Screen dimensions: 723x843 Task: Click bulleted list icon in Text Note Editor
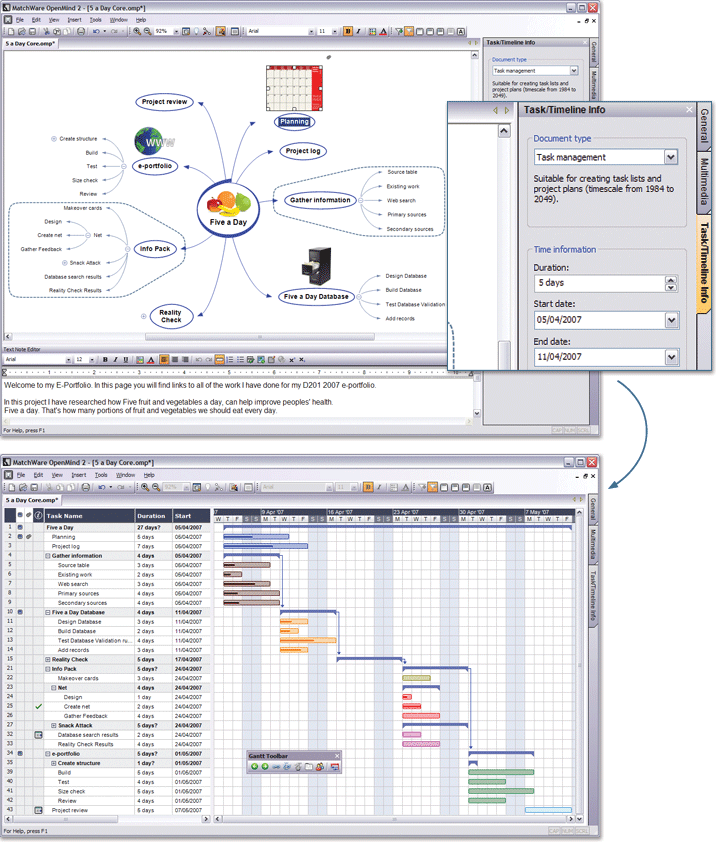click(x=240, y=360)
